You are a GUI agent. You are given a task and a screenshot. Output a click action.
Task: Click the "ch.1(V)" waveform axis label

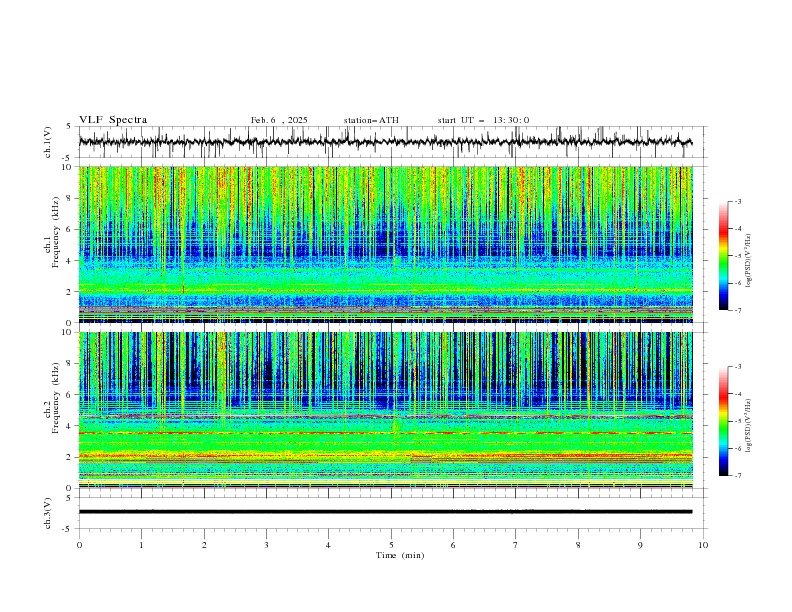click(x=48, y=142)
